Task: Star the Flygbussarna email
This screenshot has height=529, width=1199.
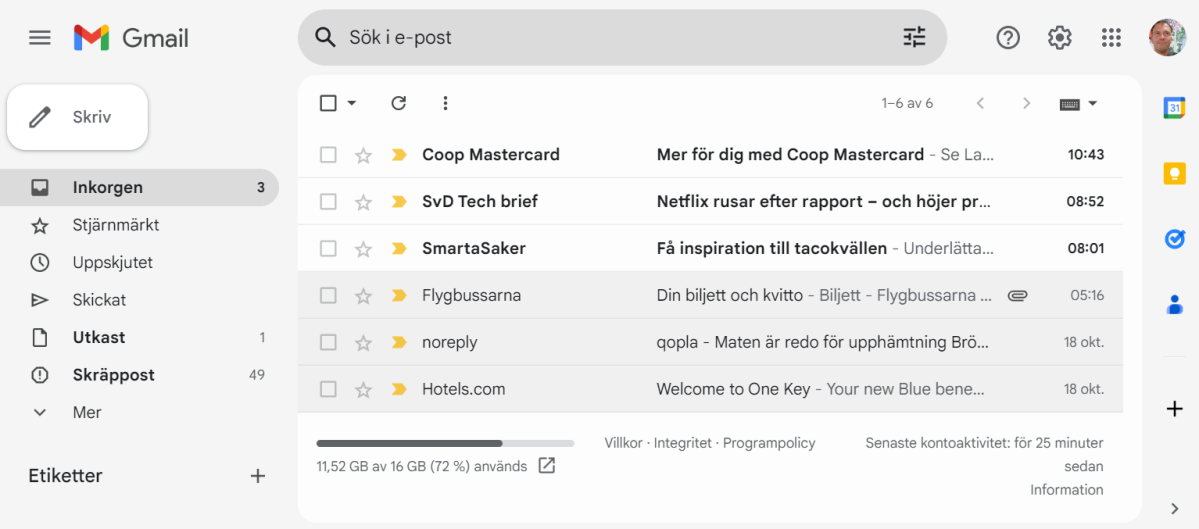Action: click(363, 296)
